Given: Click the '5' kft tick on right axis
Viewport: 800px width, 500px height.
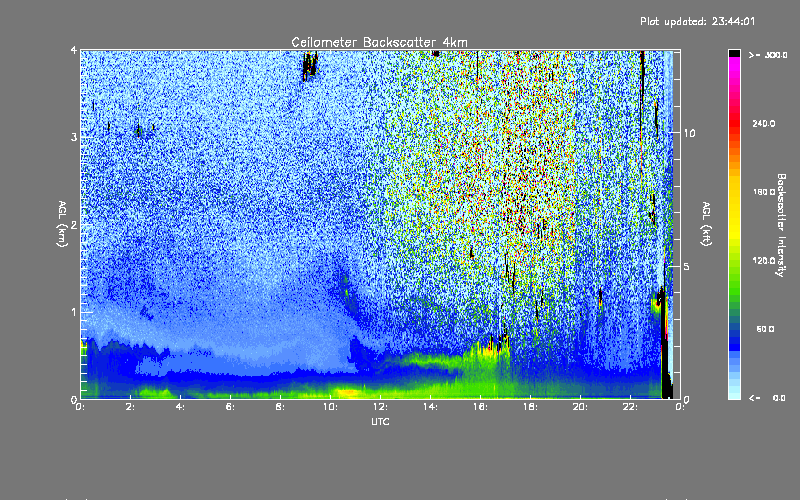Looking at the screenshot, I should [687, 267].
